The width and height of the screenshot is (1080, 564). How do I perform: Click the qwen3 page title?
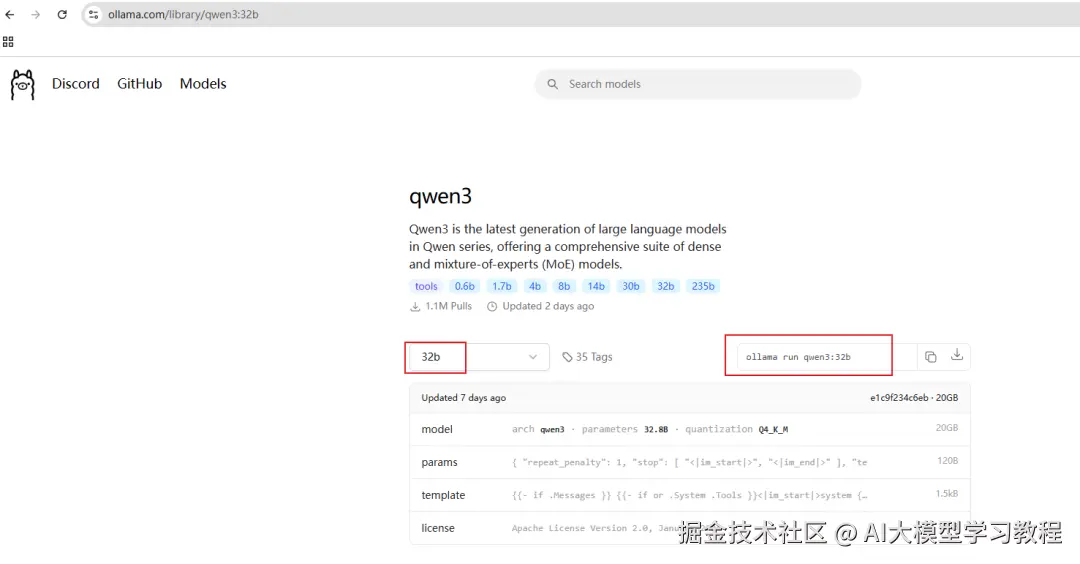[440, 197]
